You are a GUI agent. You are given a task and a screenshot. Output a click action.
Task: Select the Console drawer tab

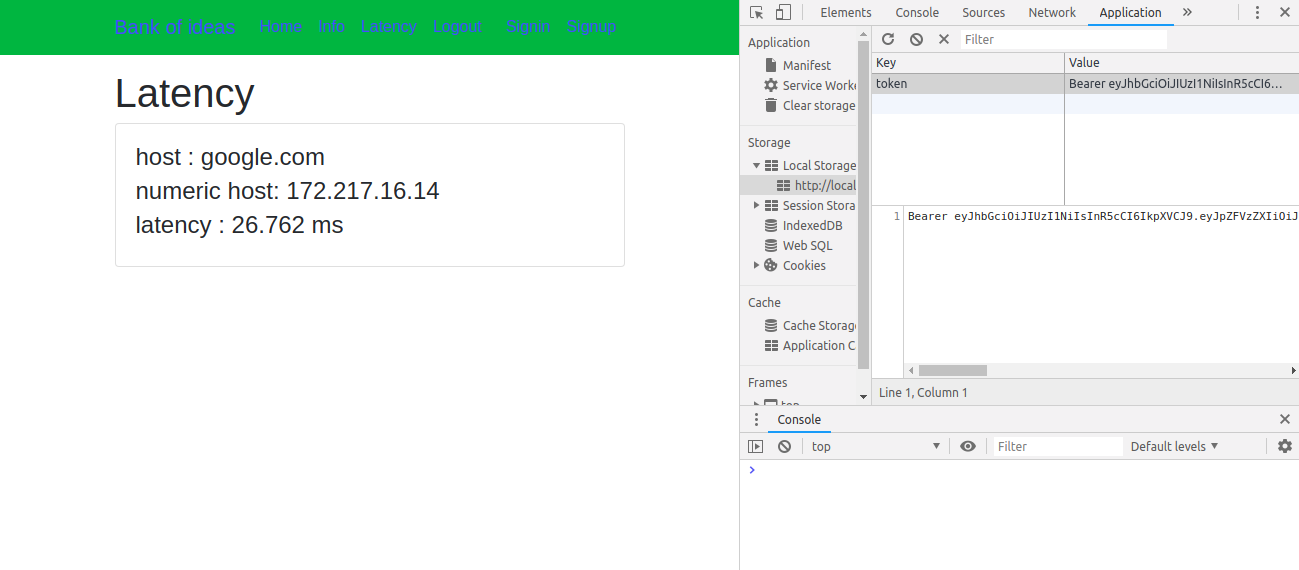coord(799,420)
